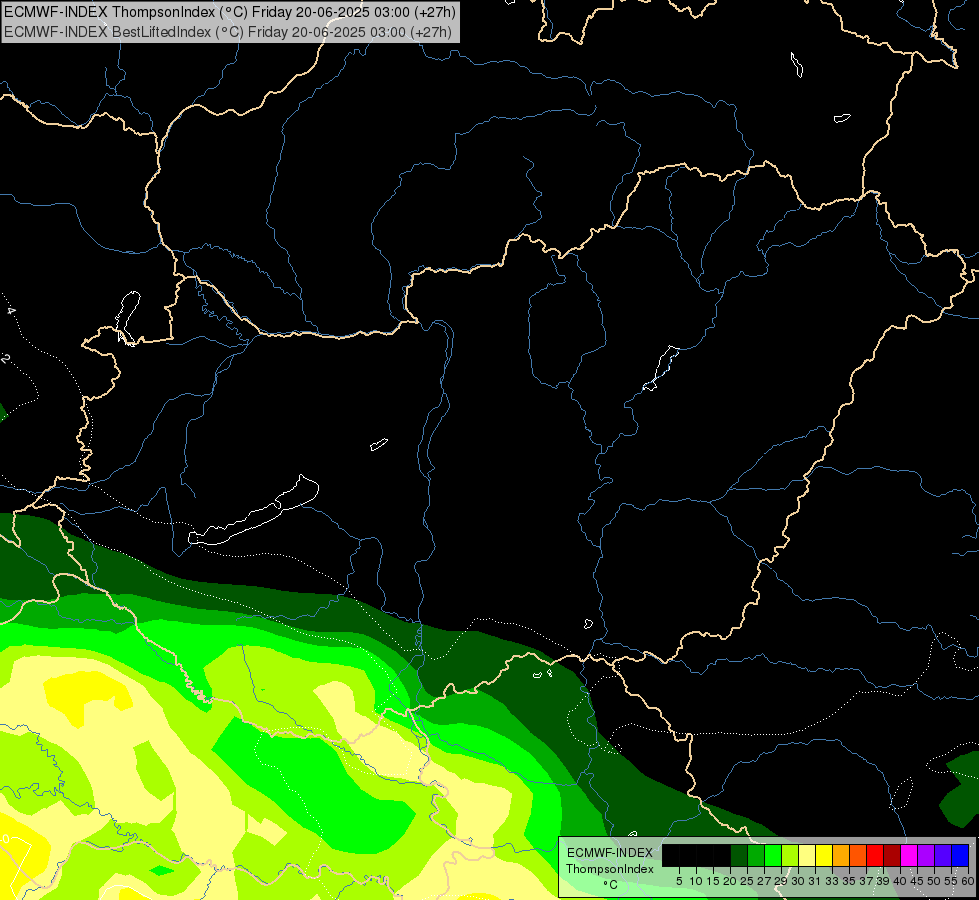This screenshot has width=979, height=900.
Task: Click the medium green 25–27 legend swatch
Action: pyautogui.click(x=756, y=855)
